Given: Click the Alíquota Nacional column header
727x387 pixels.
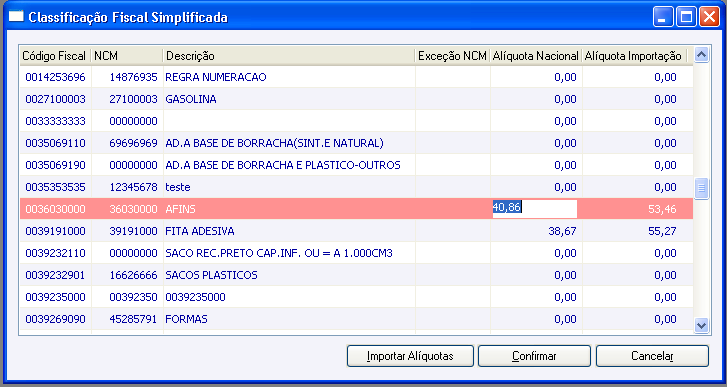Looking at the screenshot, I should click(536, 56).
